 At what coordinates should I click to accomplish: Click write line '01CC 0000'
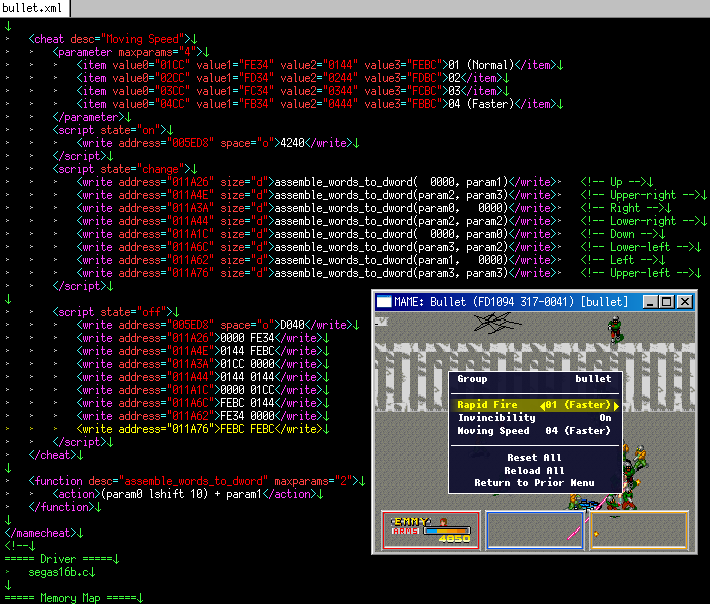point(203,364)
